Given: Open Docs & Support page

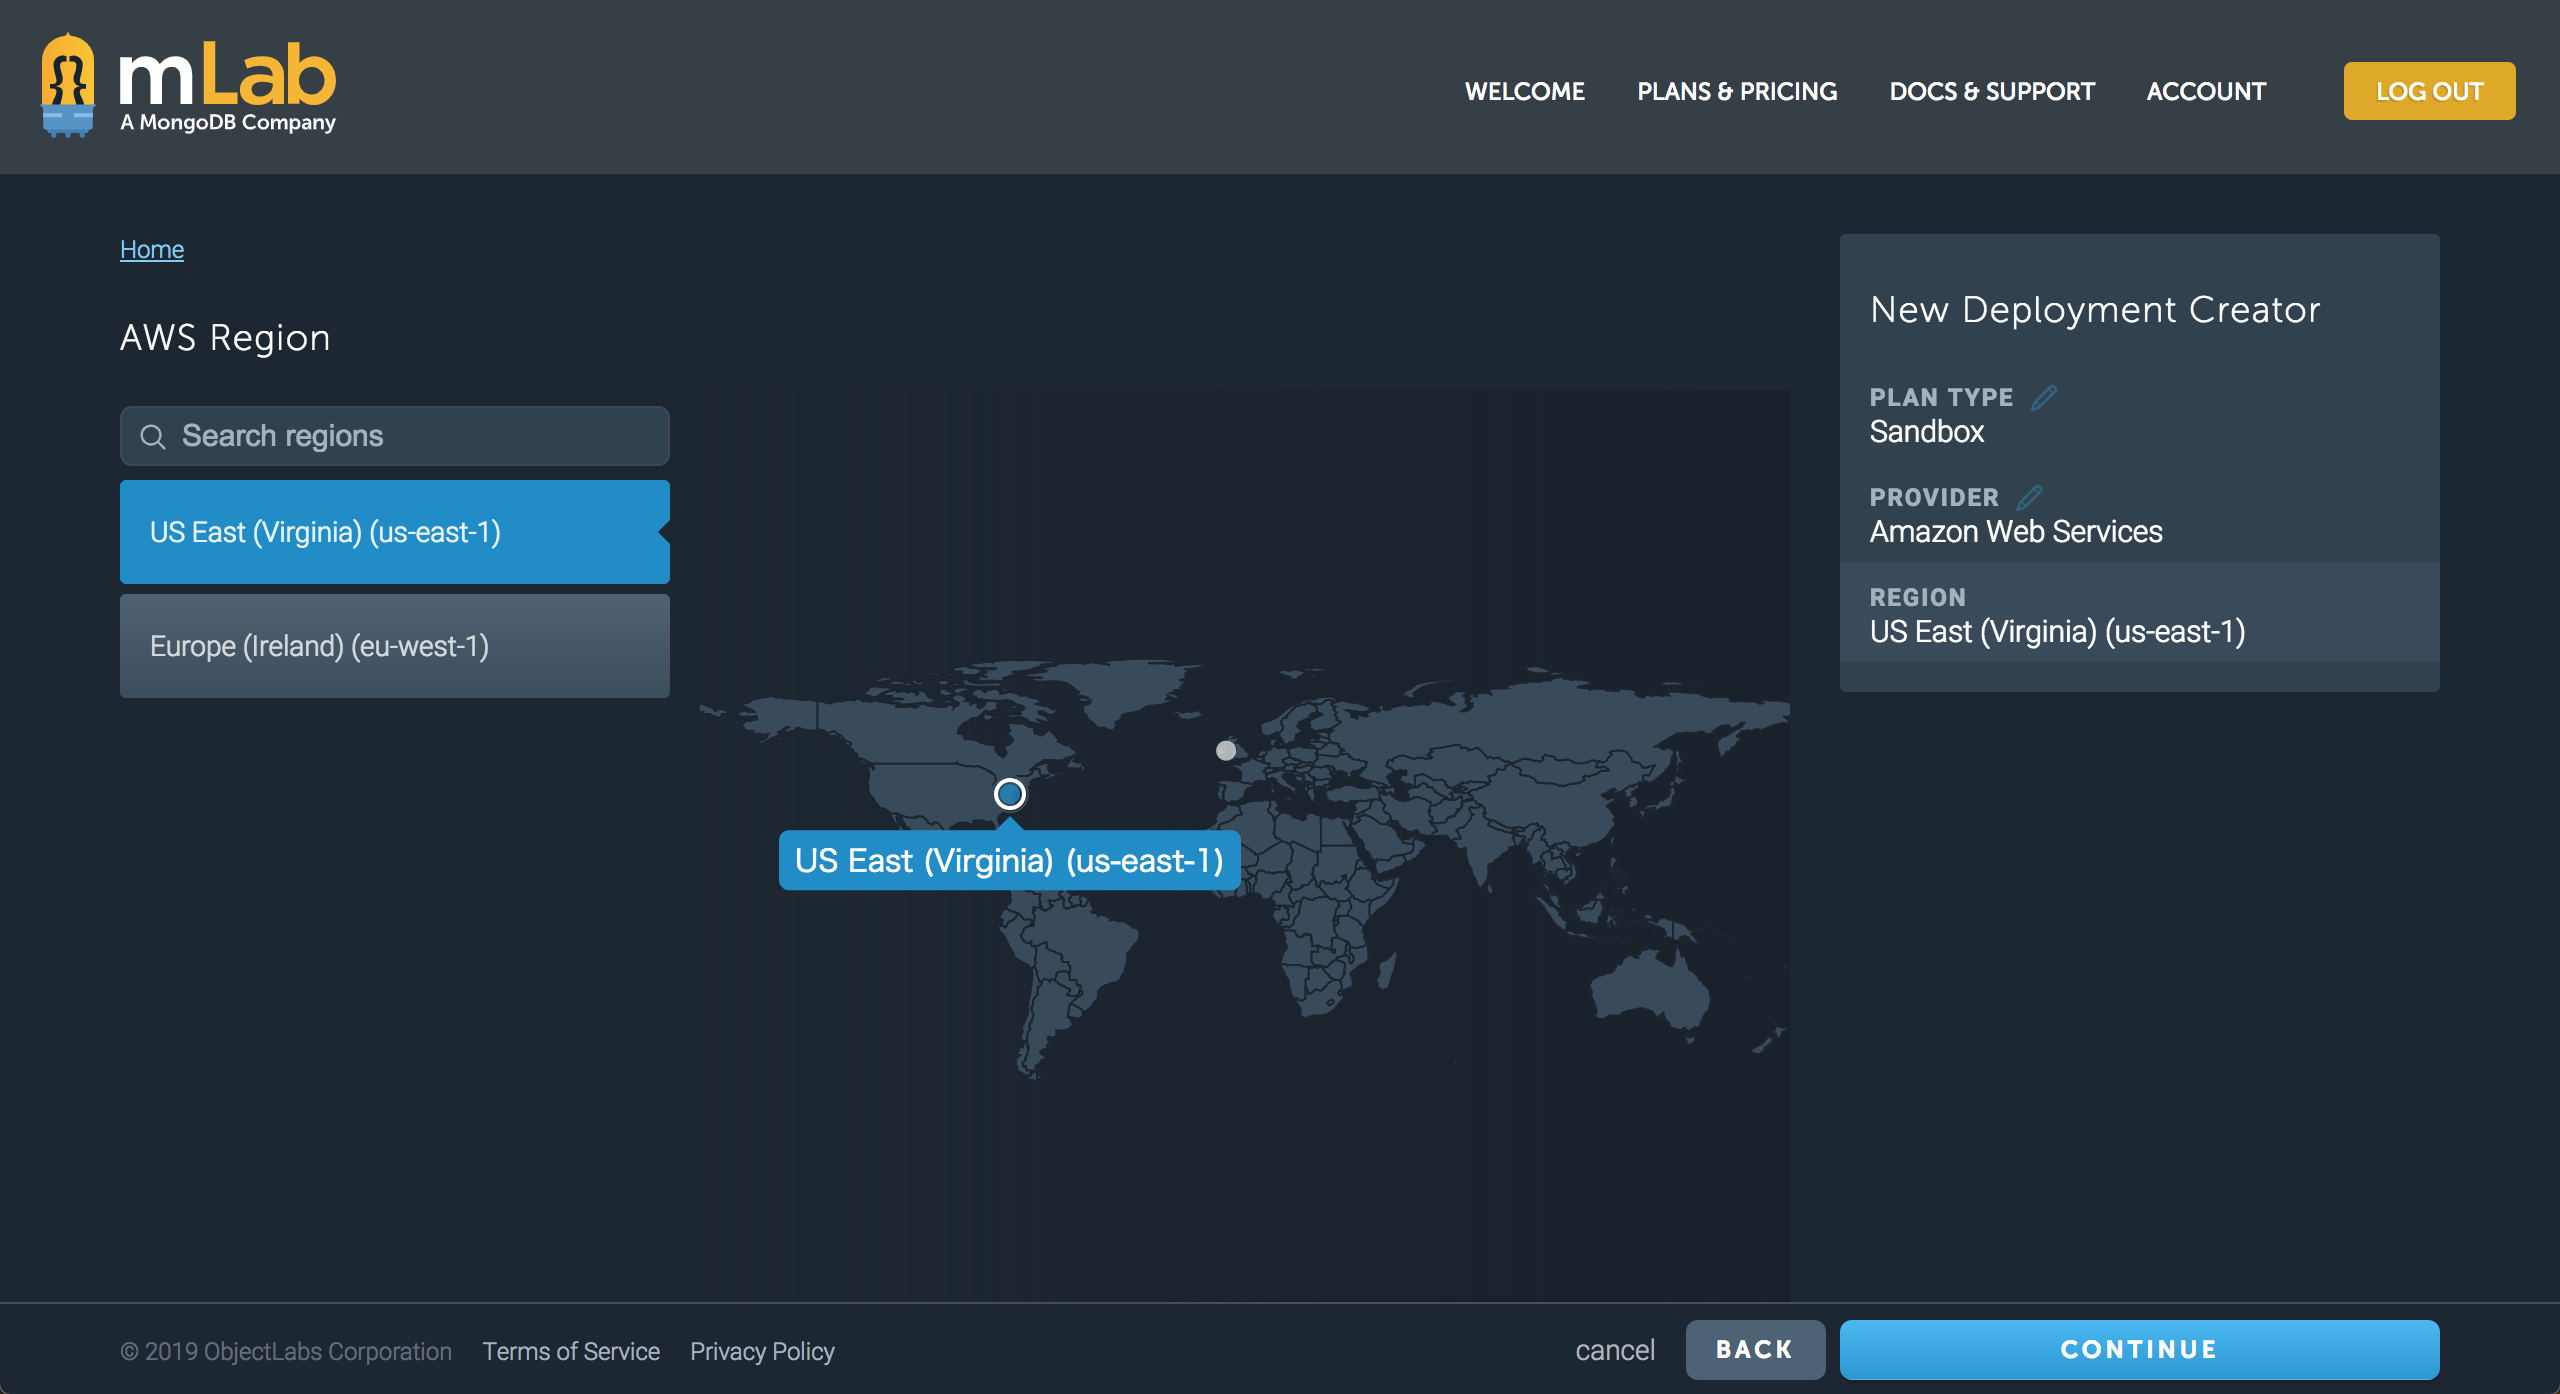Looking at the screenshot, I should pyautogui.click(x=1992, y=91).
